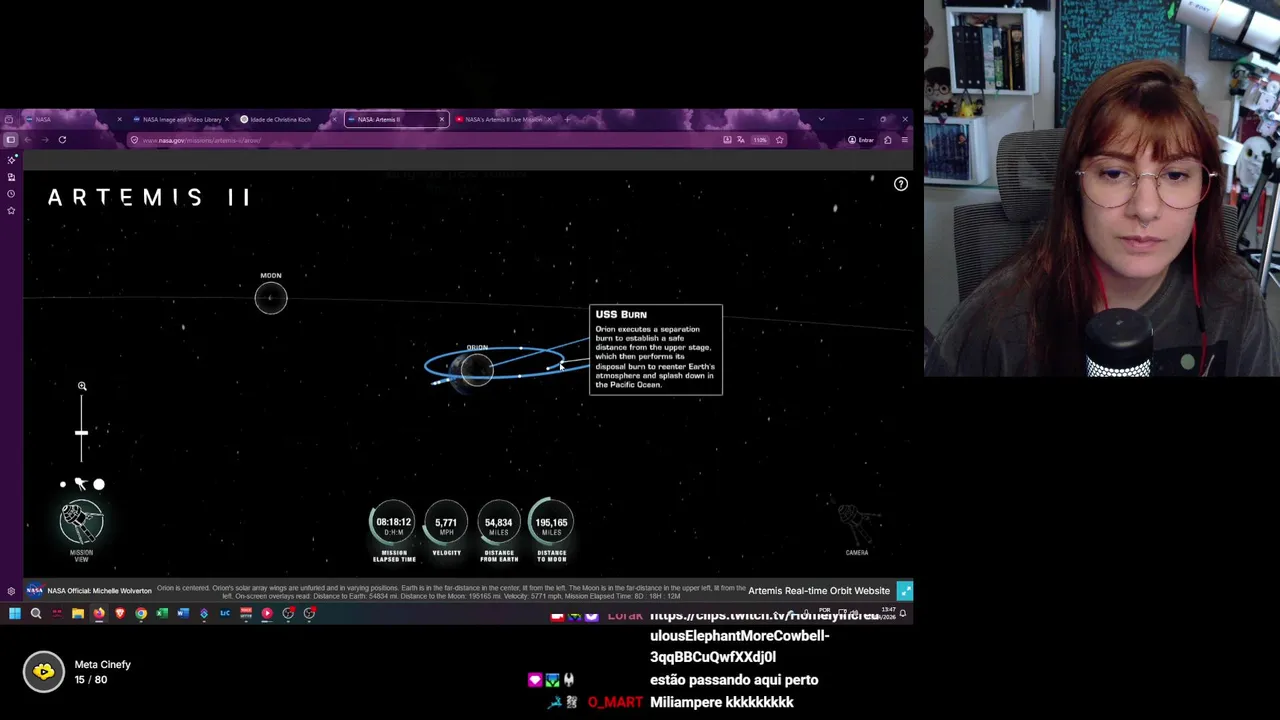This screenshot has height=720, width=1280.
Task: Open the Windows Start menu
Action: tap(15, 613)
